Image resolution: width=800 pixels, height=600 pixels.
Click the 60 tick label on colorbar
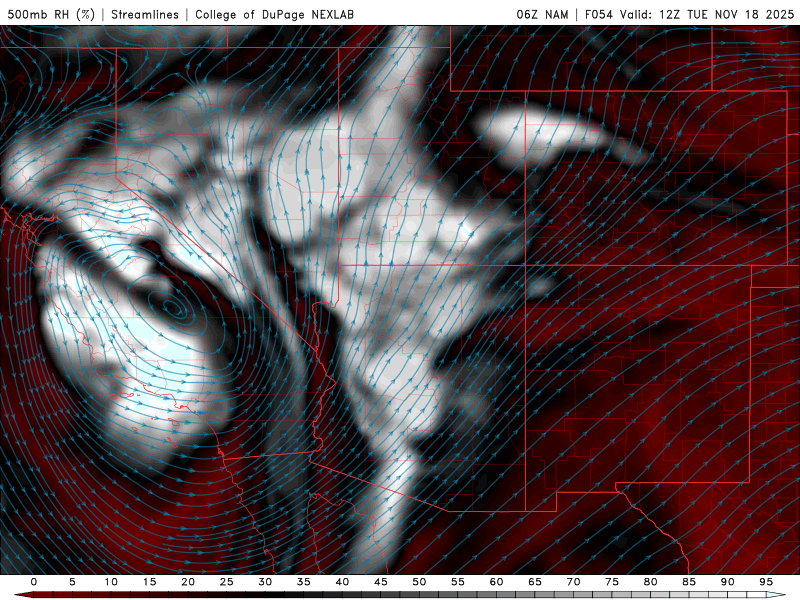coord(496,582)
